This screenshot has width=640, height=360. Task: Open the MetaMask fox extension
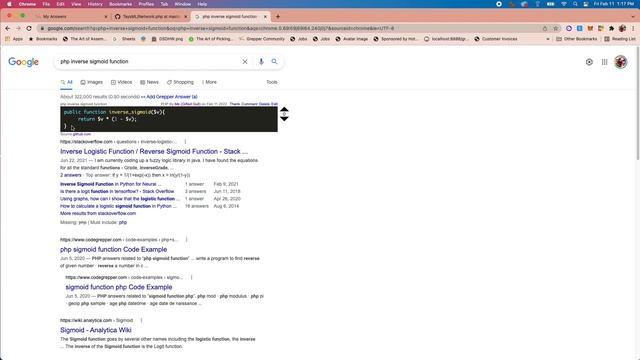[590, 28]
